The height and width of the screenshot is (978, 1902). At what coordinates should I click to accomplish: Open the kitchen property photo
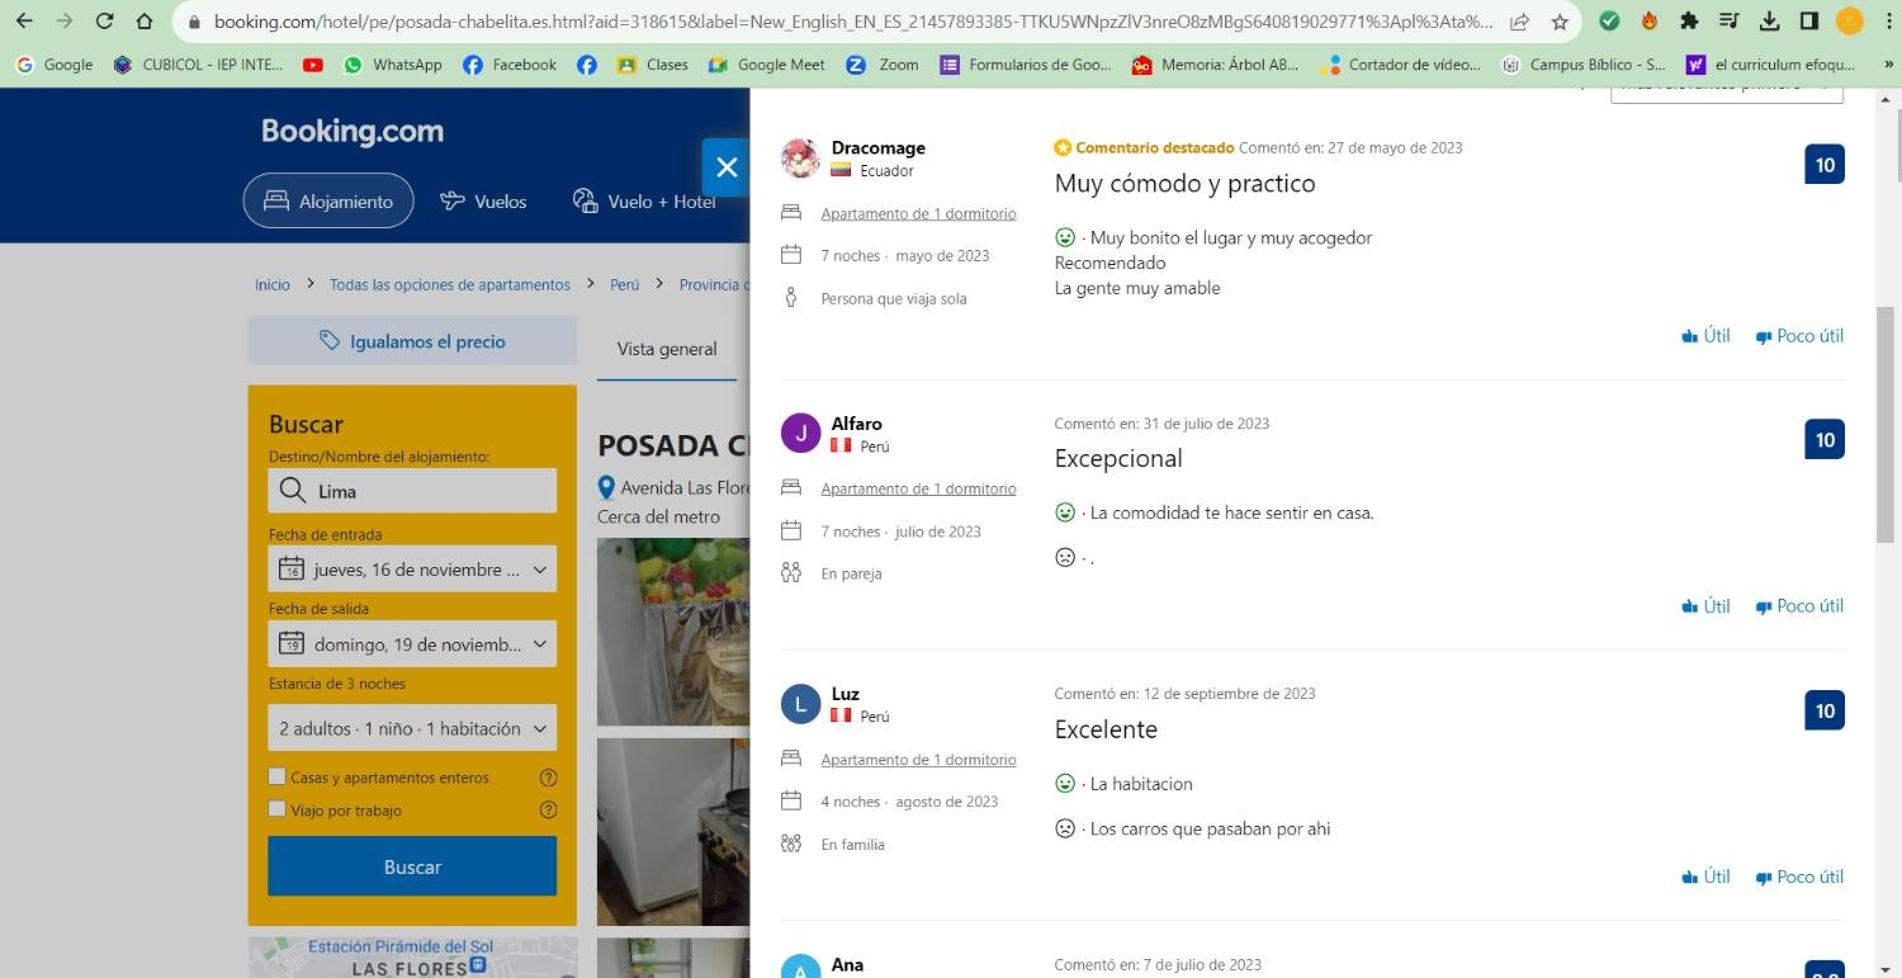tap(673, 832)
